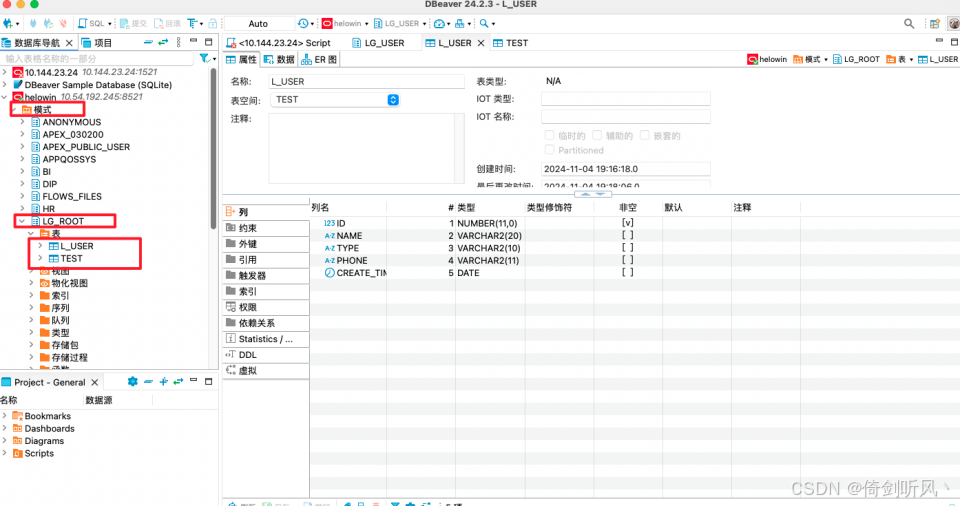Open the 依赖关系 section
The height and width of the screenshot is (506, 960).
[266, 323]
